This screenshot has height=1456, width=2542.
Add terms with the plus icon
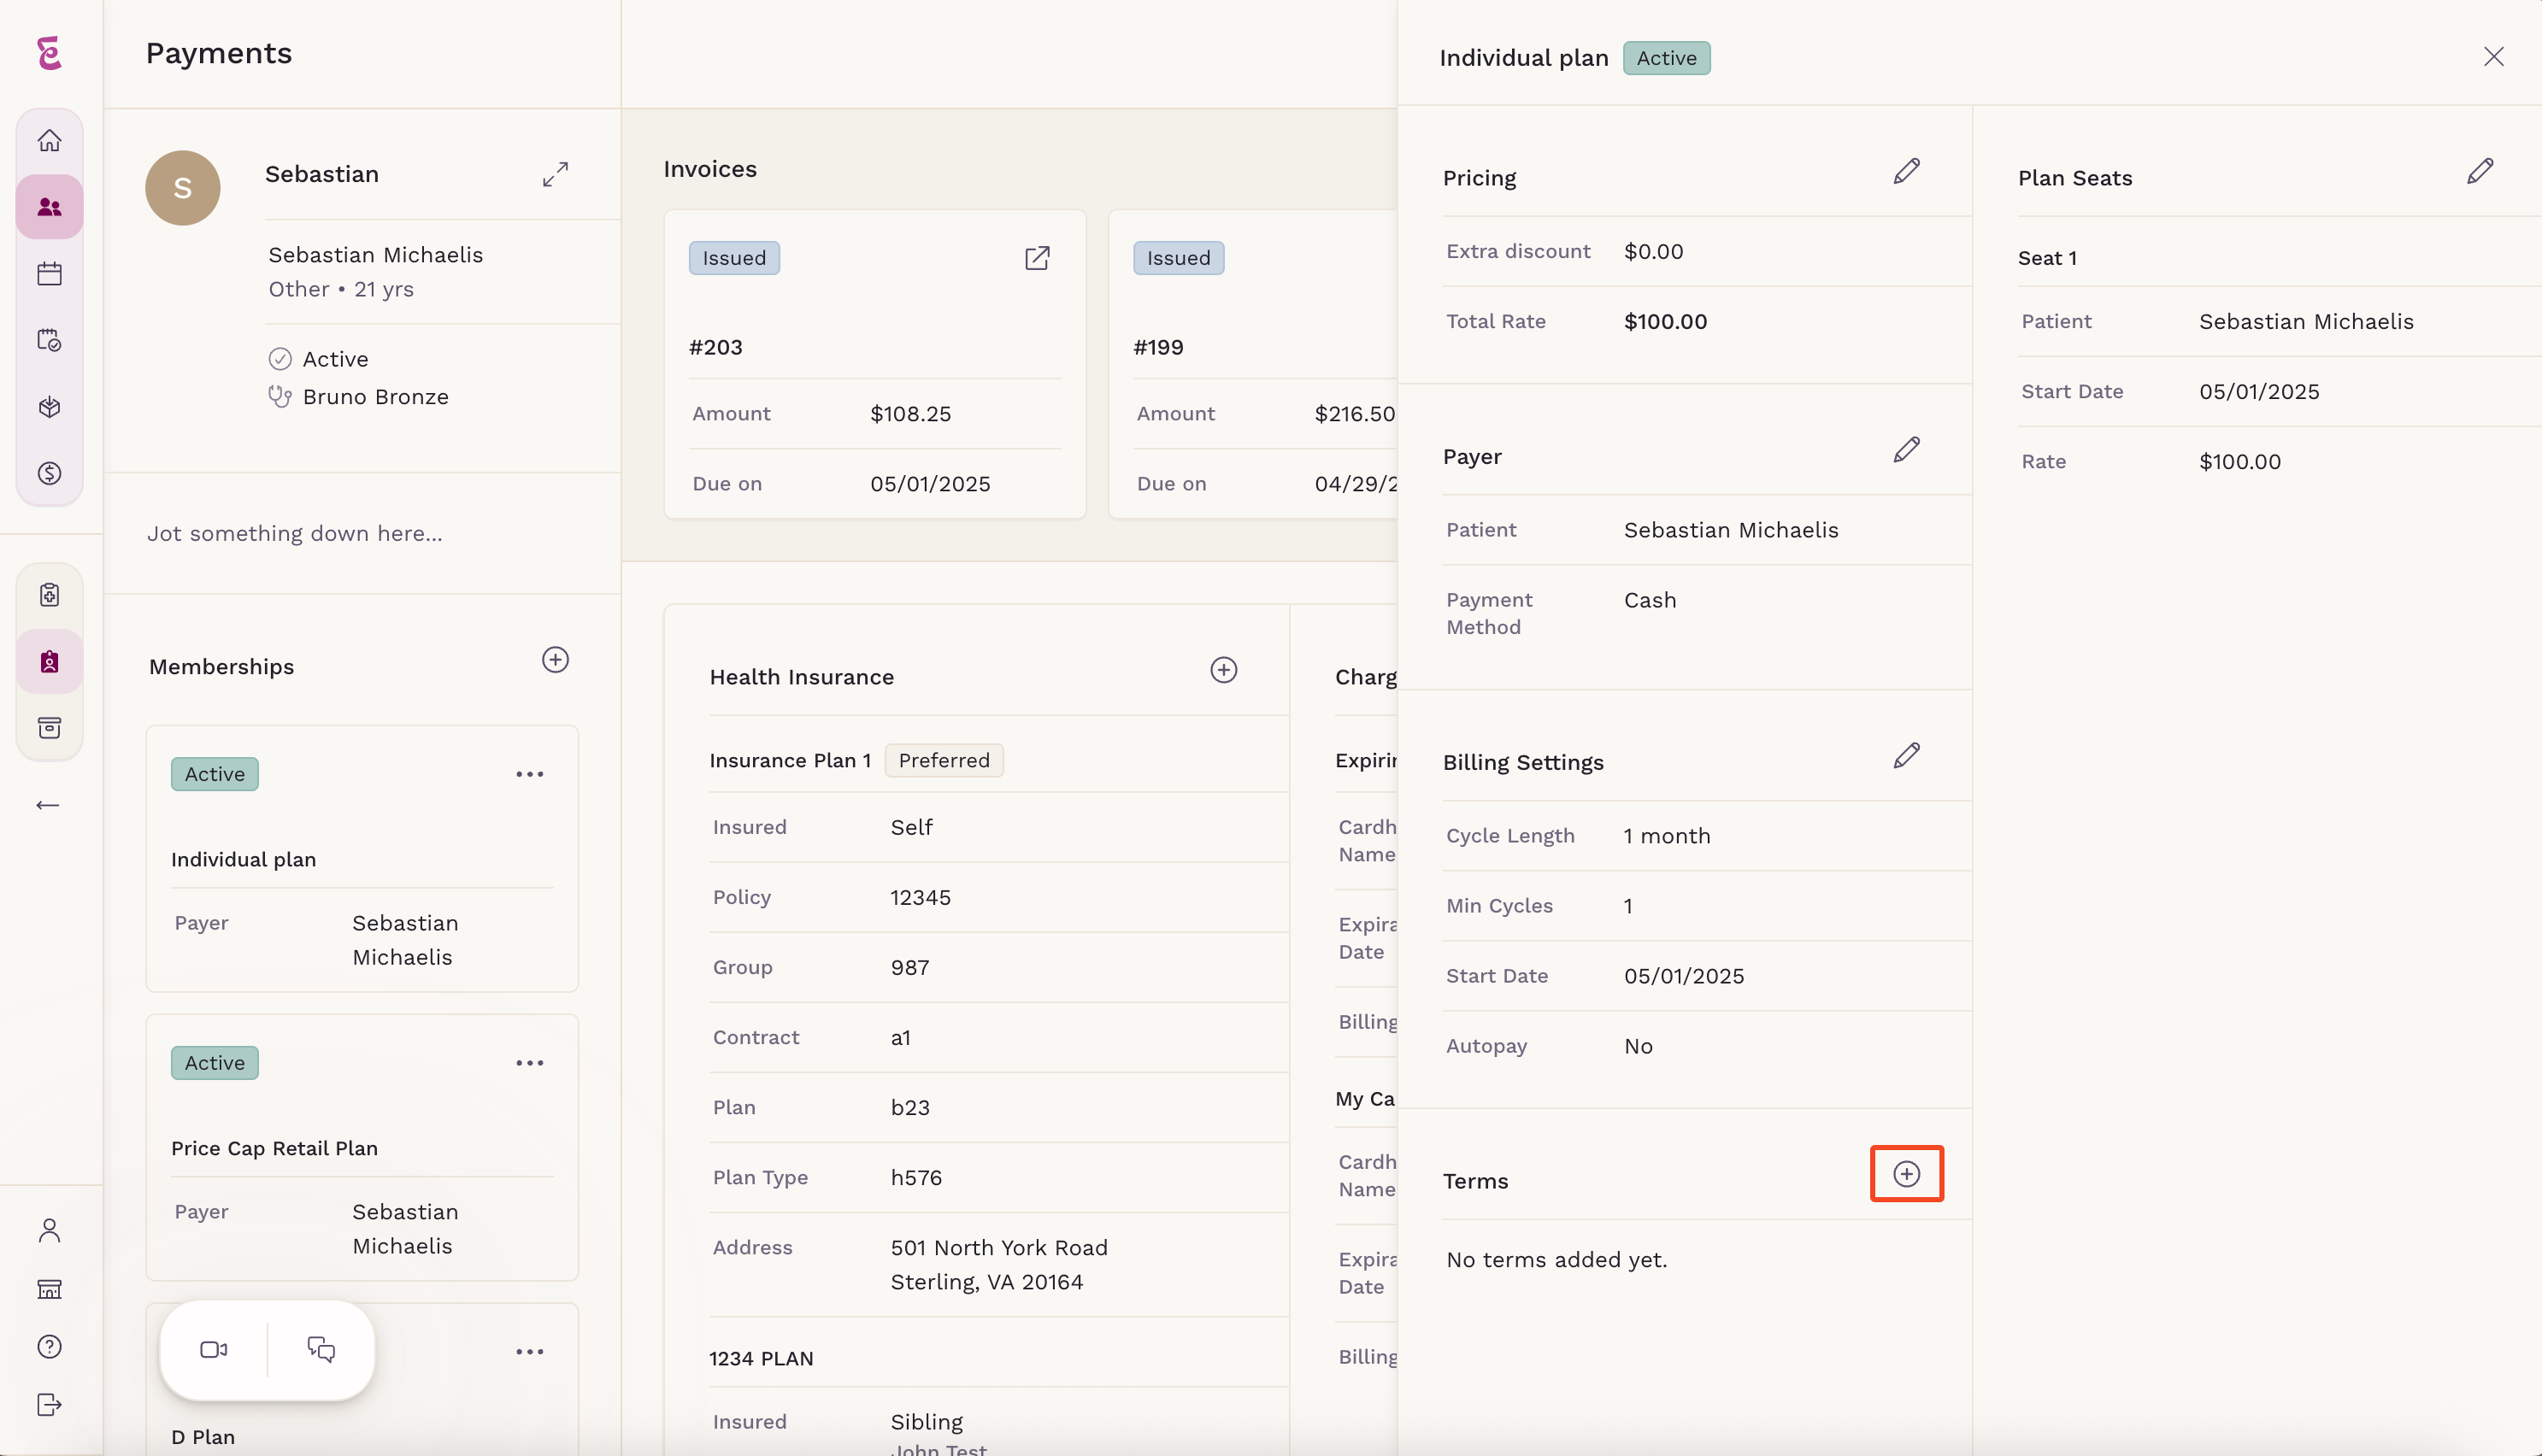click(x=1906, y=1174)
